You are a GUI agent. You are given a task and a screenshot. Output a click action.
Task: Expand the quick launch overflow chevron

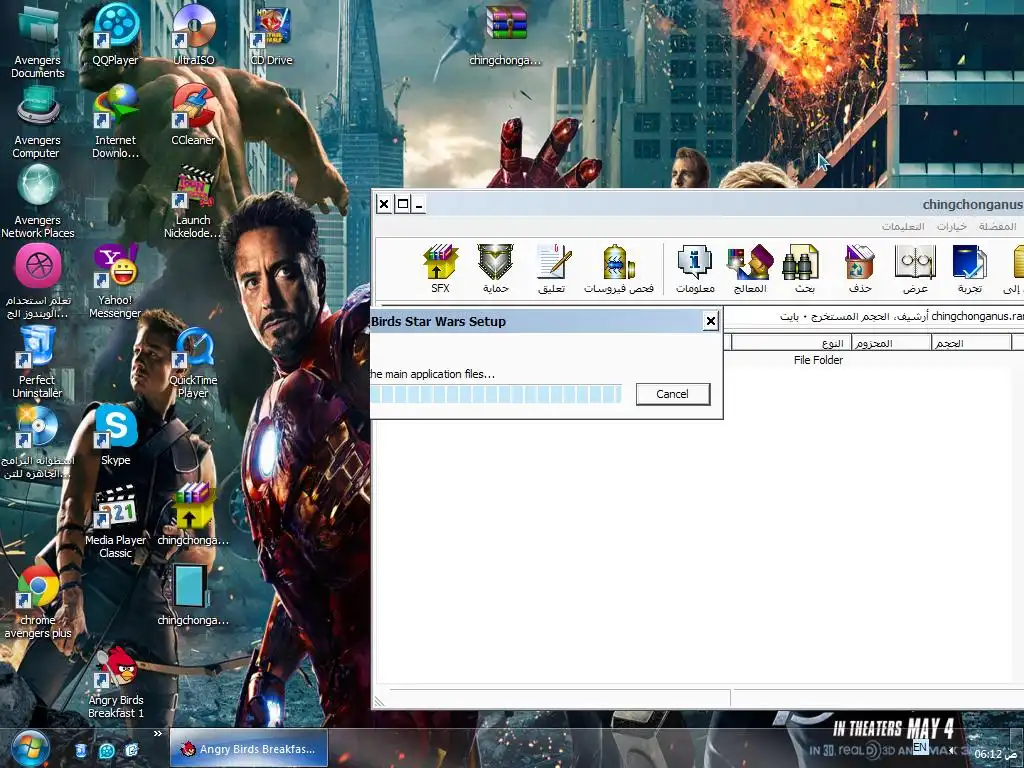(157, 734)
